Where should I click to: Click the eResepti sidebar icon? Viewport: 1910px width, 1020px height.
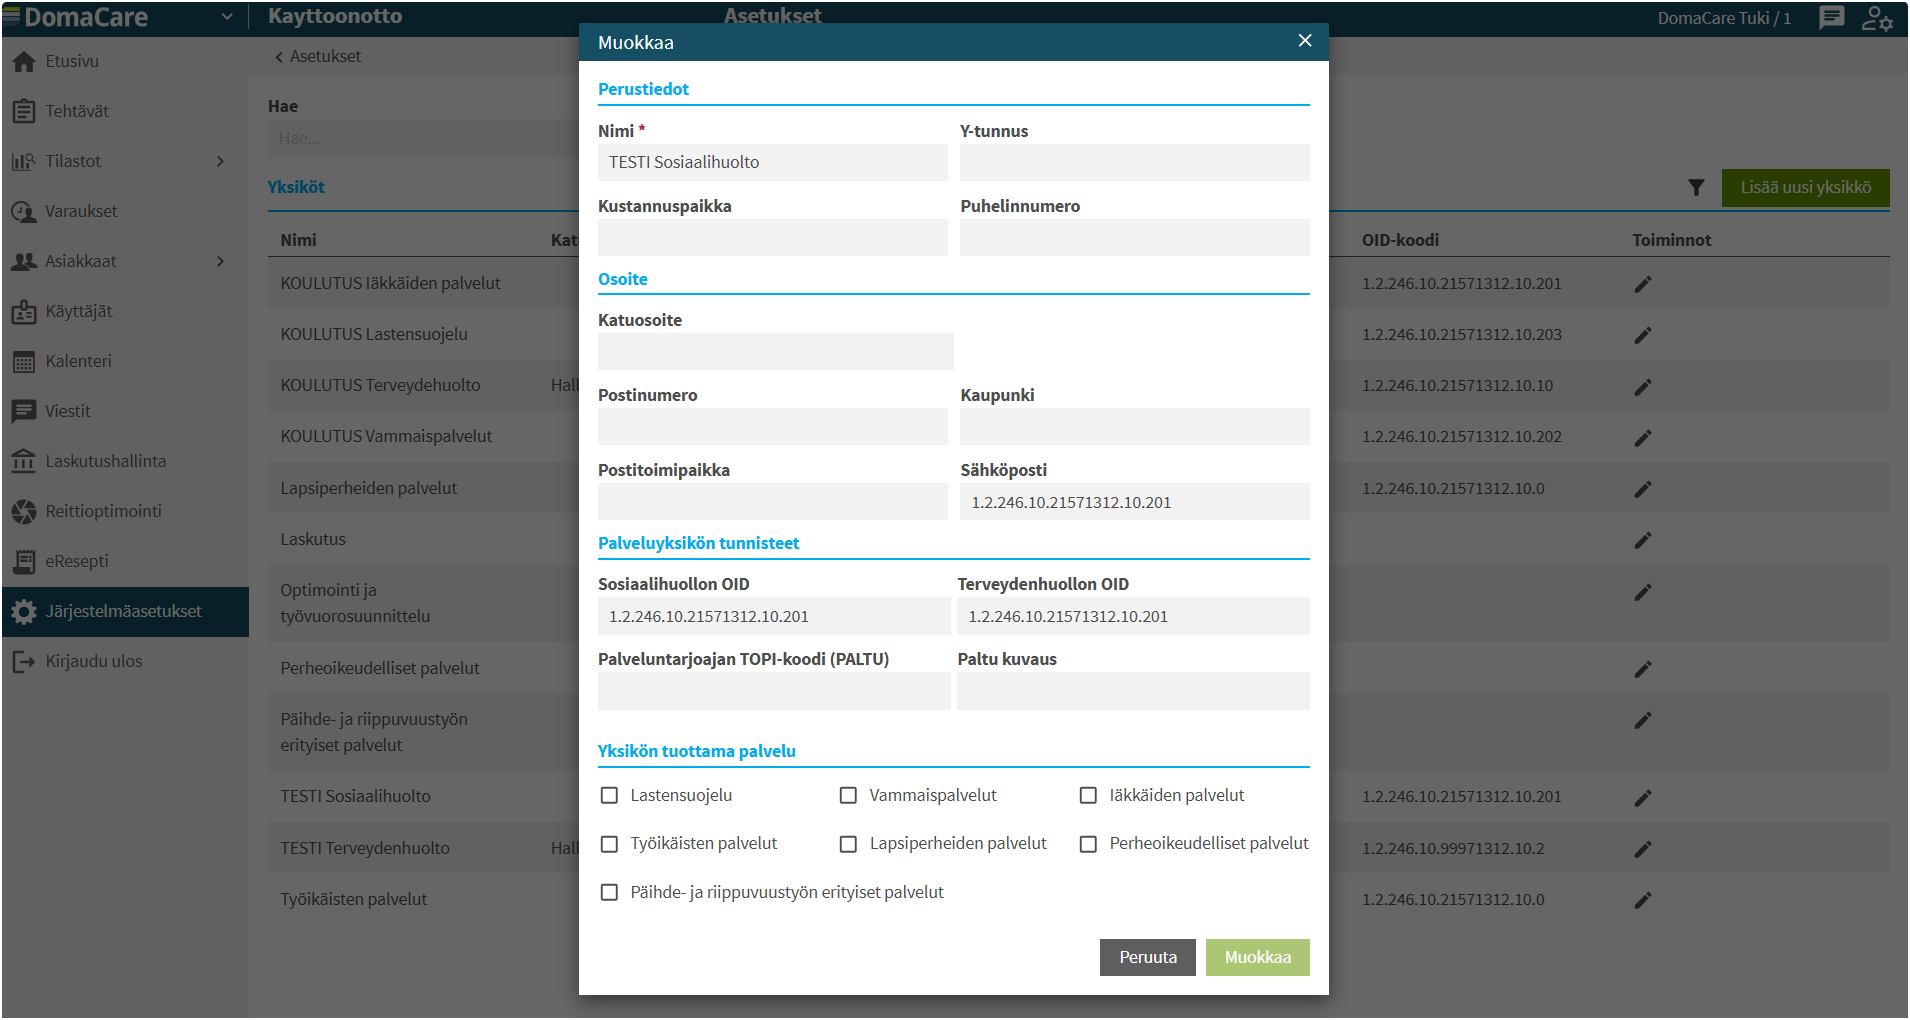click(24, 561)
